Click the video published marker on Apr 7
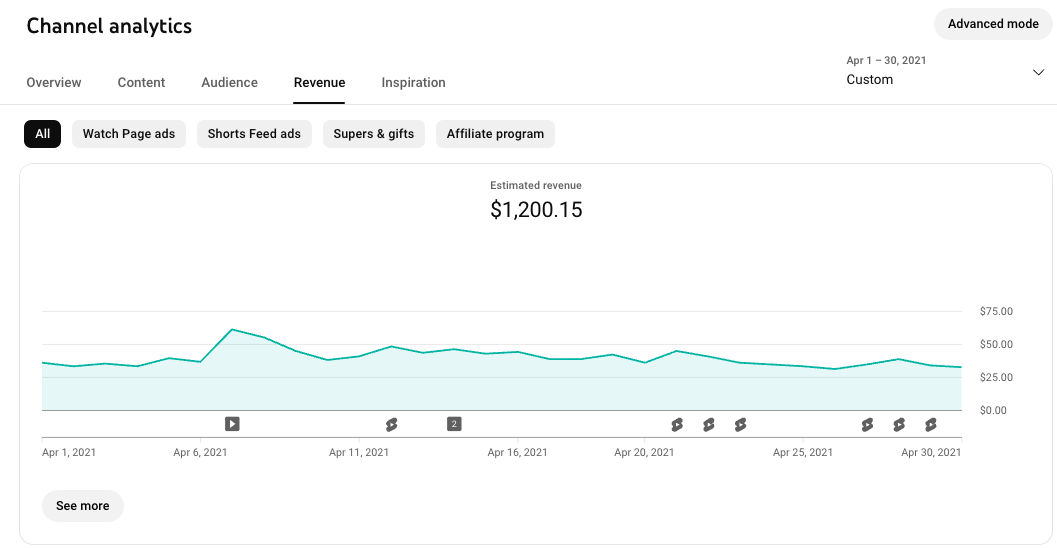 click(x=232, y=424)
